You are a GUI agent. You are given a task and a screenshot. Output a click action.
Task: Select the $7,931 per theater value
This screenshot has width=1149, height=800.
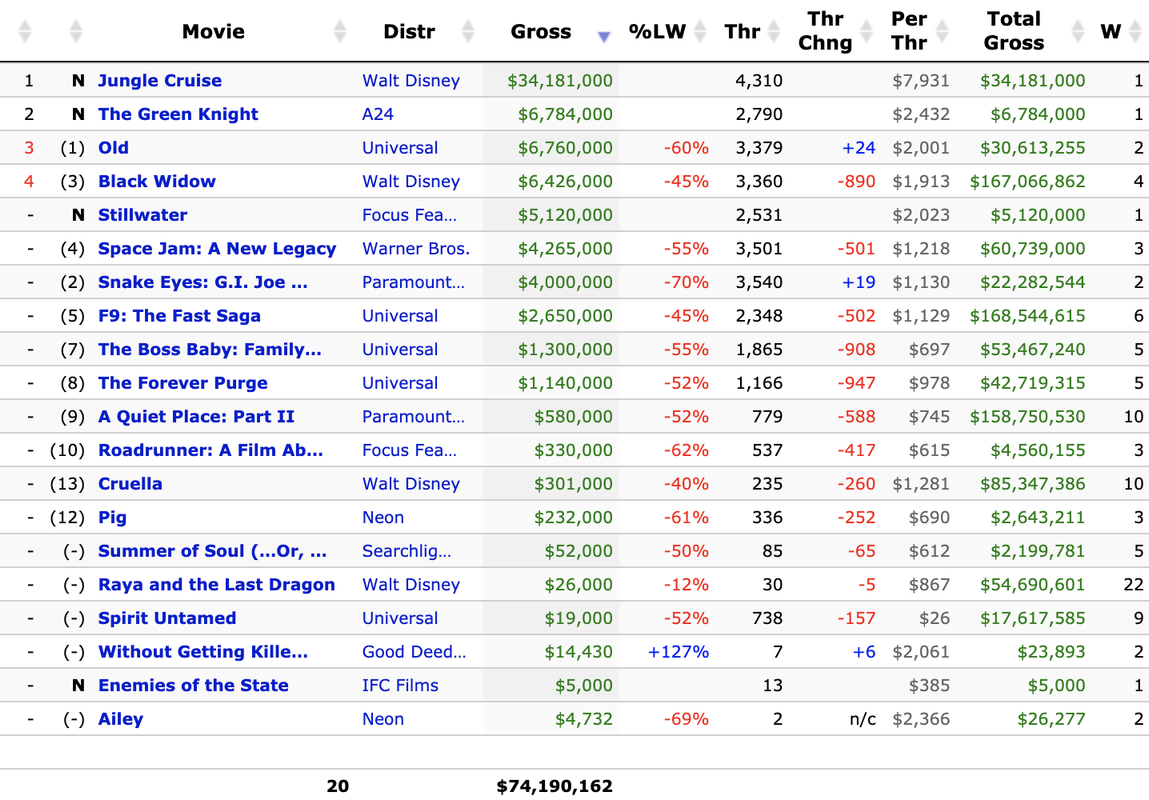[x=920, y=81]
